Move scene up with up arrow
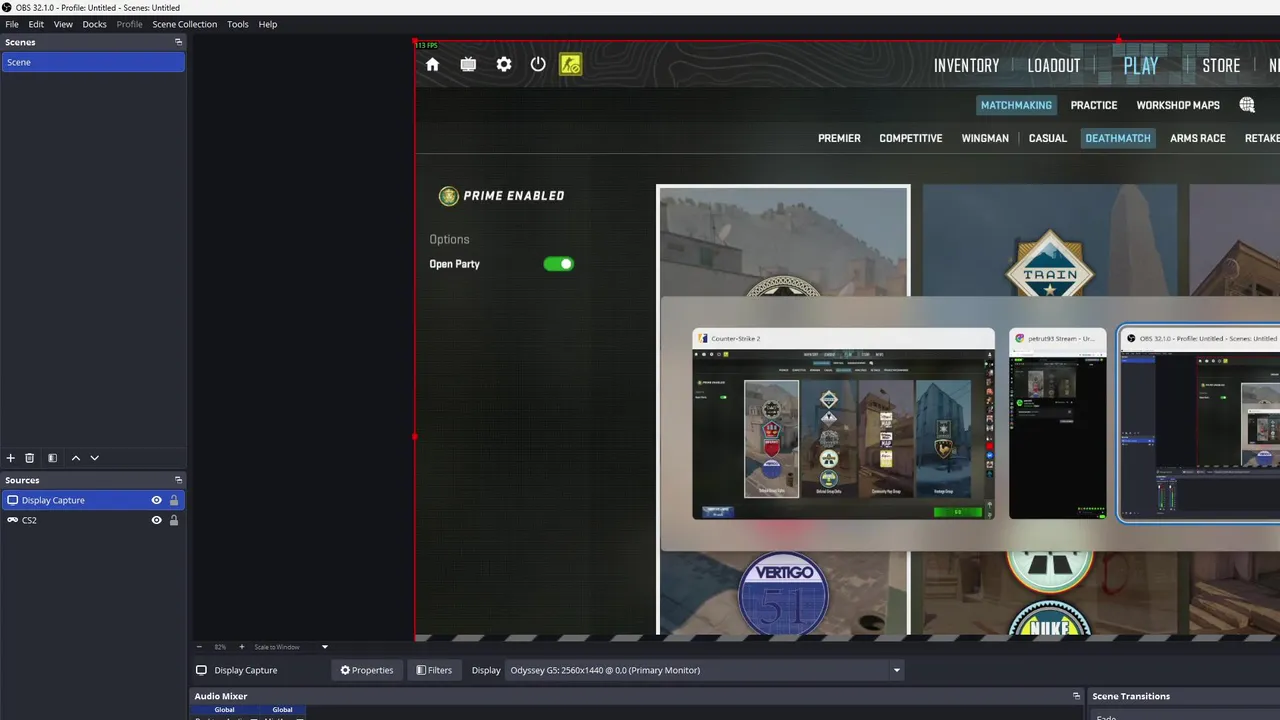 click(x=76, y=458)
